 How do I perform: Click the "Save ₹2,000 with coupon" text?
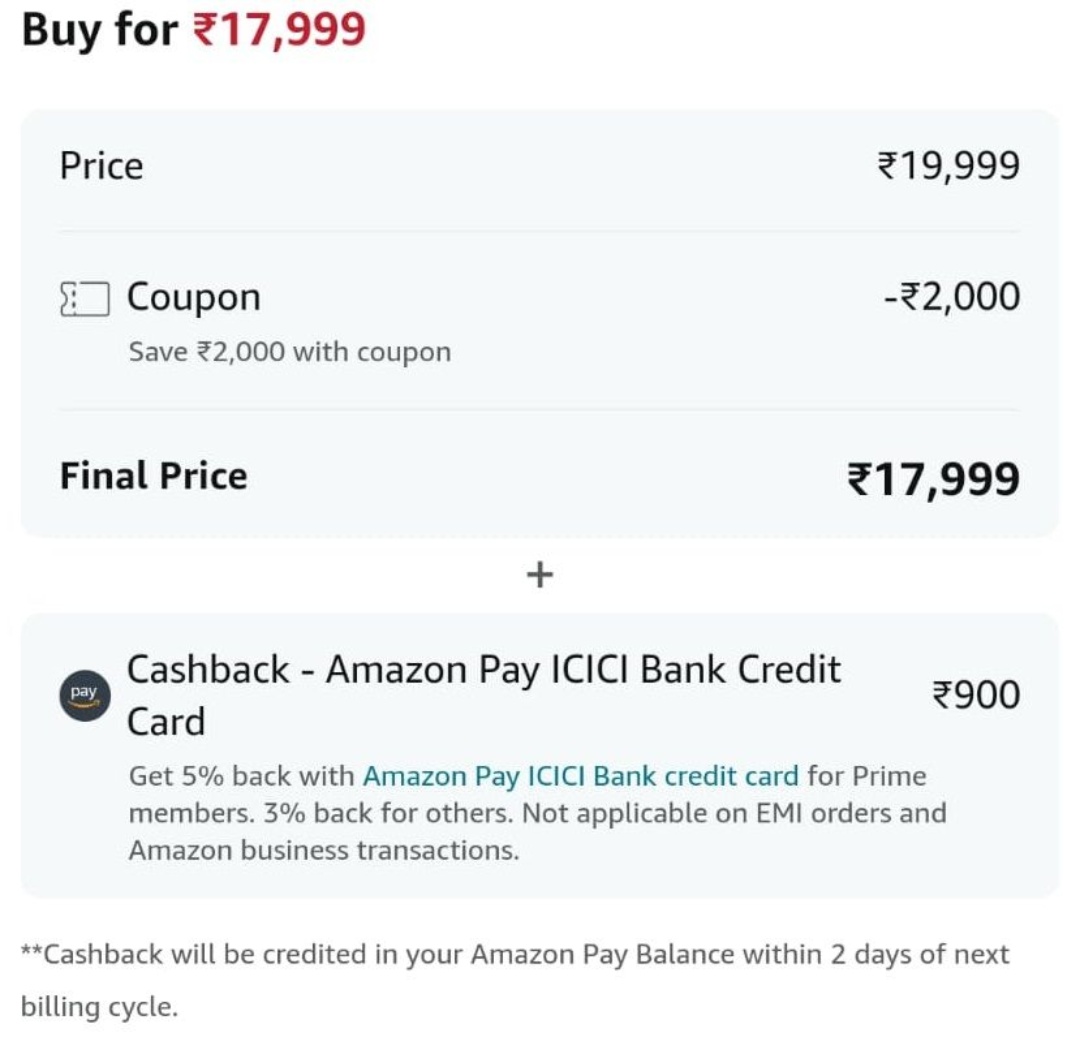(x=289, y=352)
